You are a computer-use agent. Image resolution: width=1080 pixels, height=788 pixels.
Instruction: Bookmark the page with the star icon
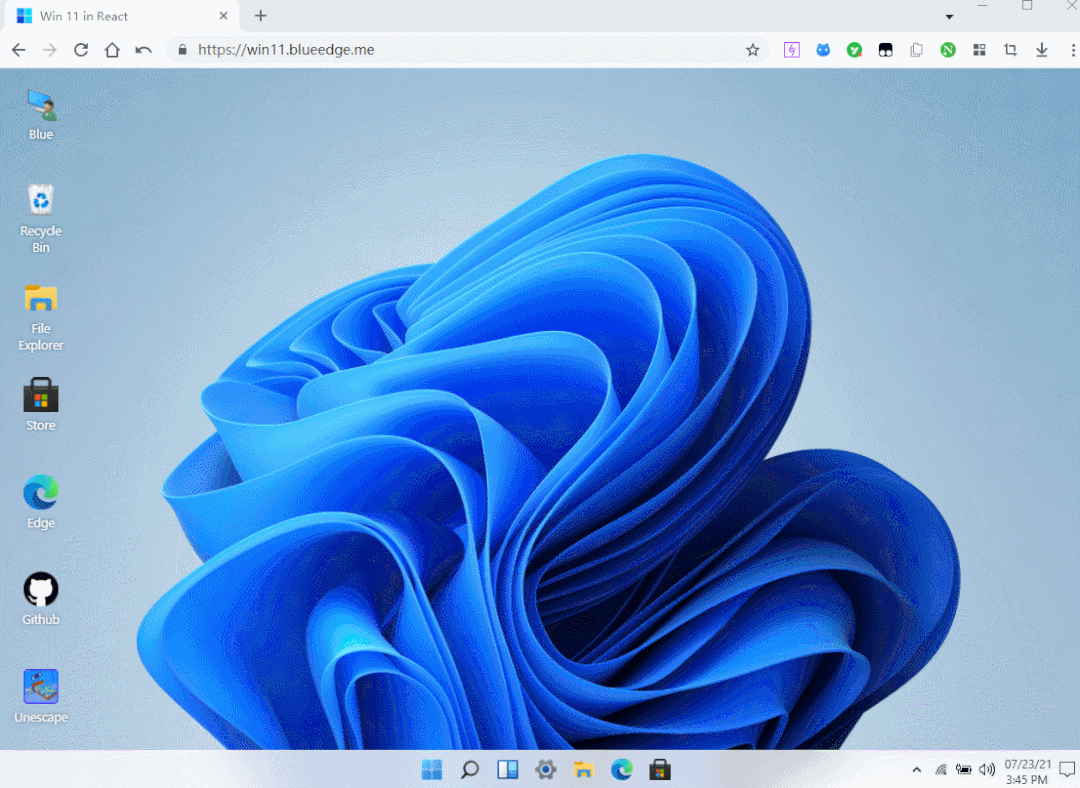click(753, 49)
